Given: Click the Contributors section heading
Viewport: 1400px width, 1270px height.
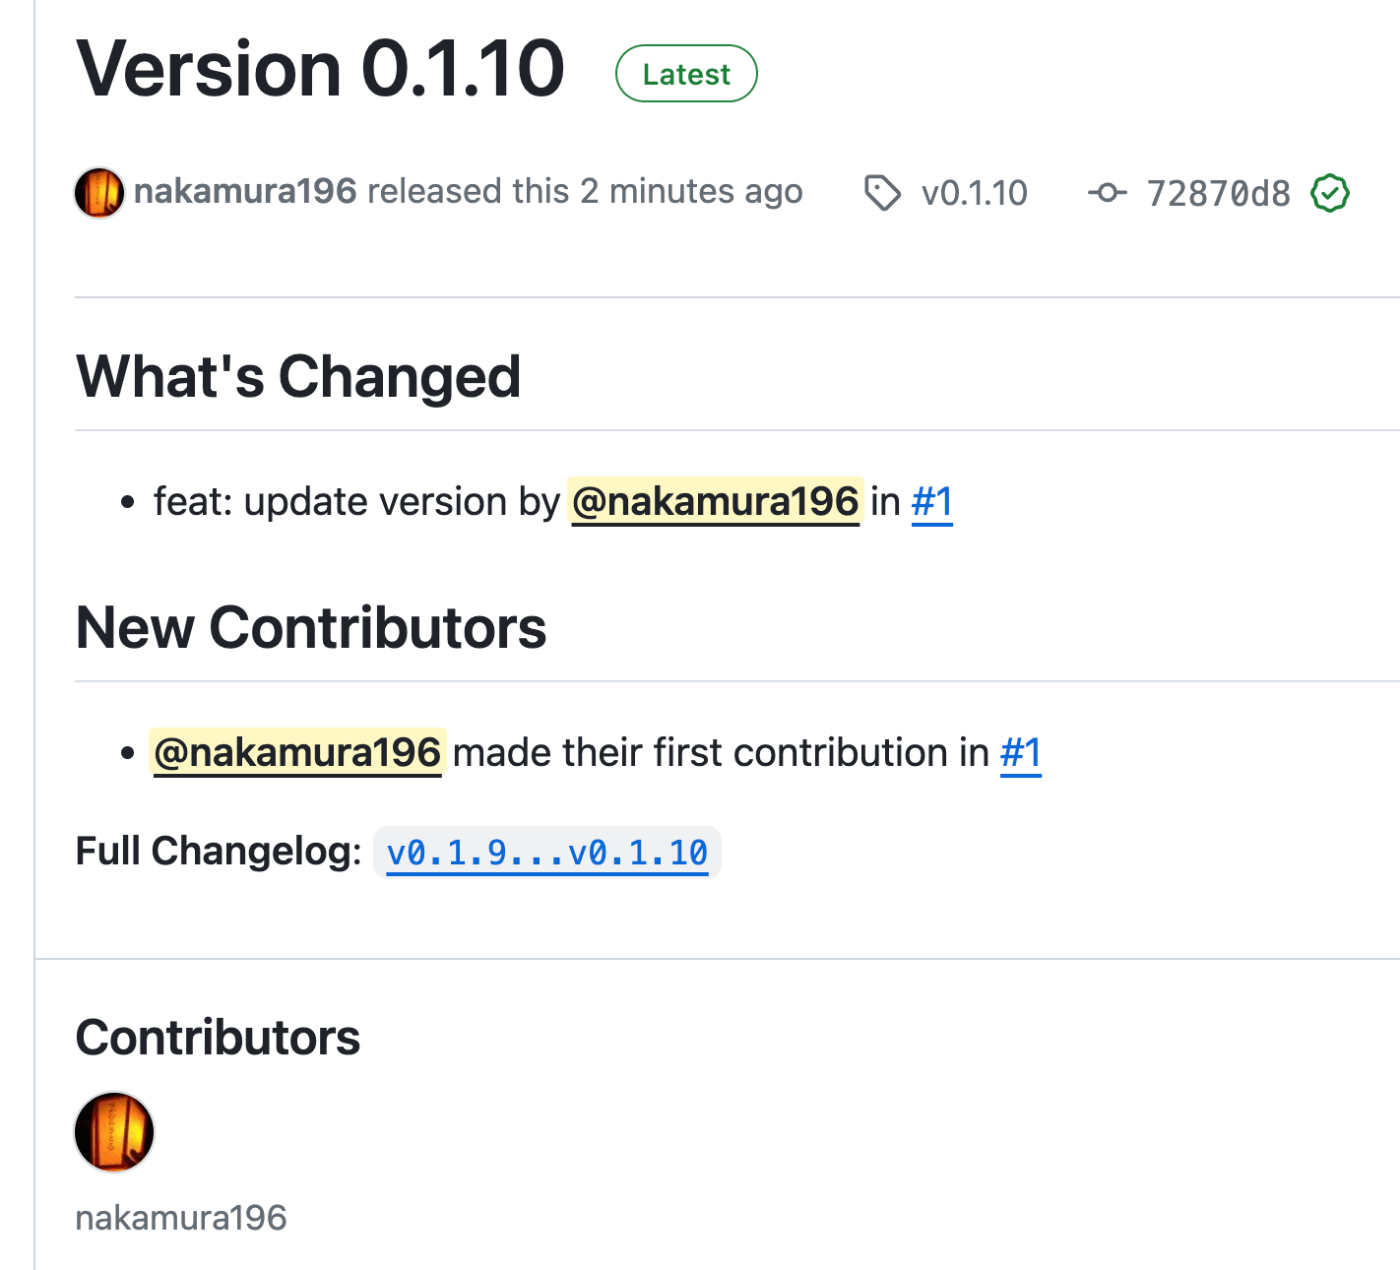Looking at the screenshot, I should point(218,1037).
